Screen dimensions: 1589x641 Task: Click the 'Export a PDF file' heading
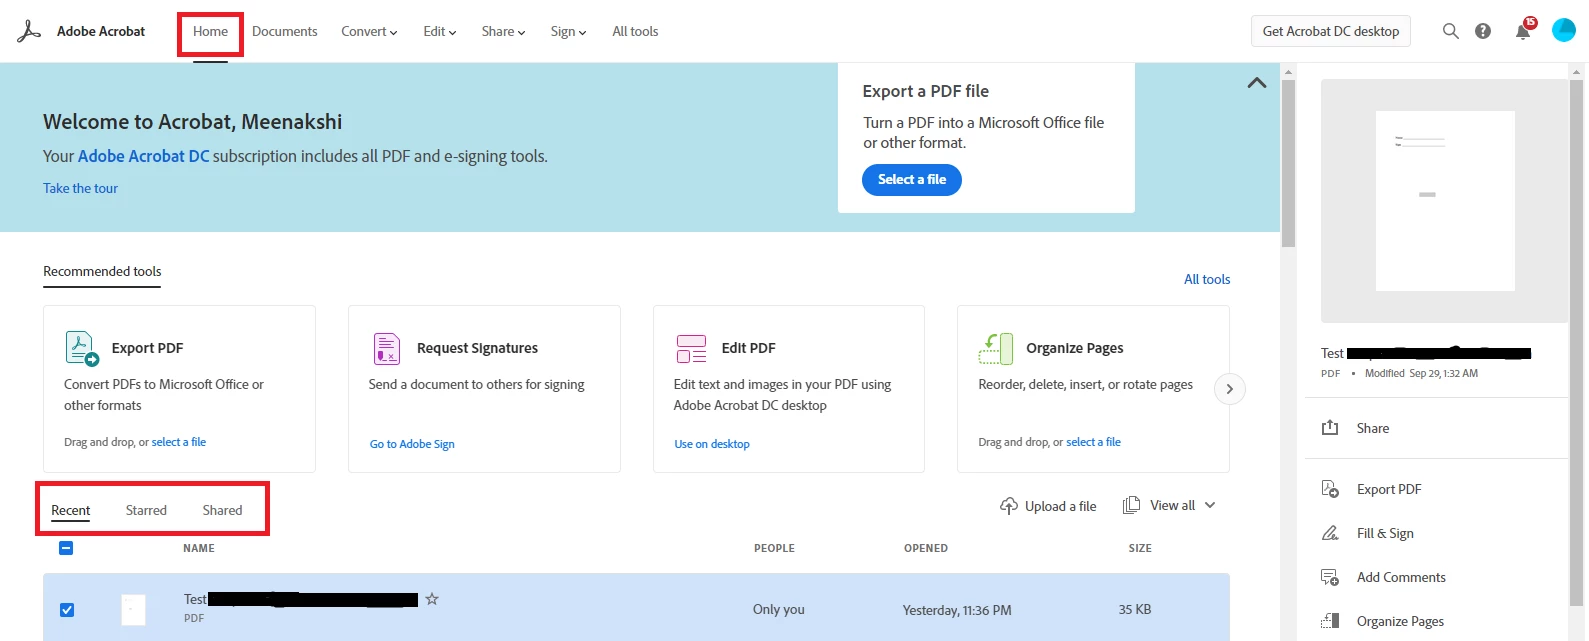[x=926, y=91]
